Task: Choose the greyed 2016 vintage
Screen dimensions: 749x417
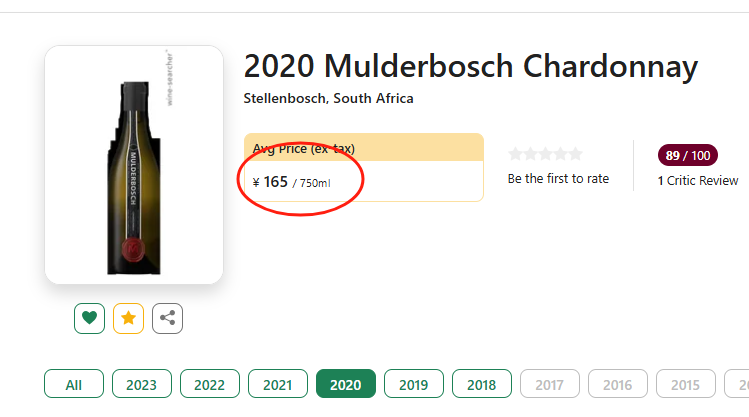Action: tap(618, 384)
